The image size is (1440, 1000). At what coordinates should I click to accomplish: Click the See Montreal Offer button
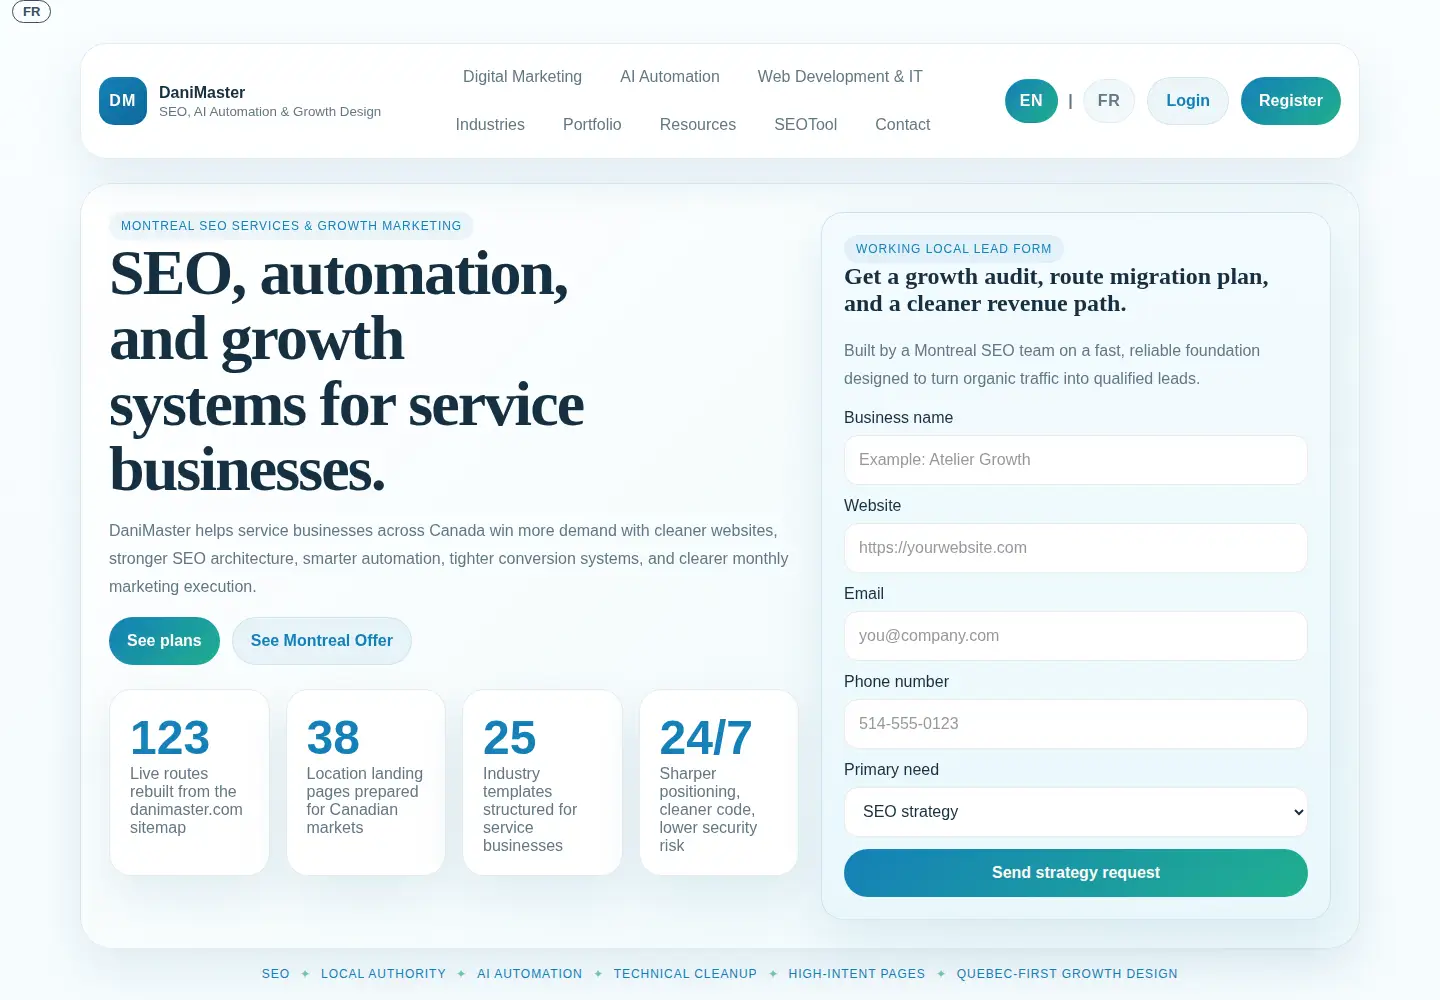[x=322, y=641]
